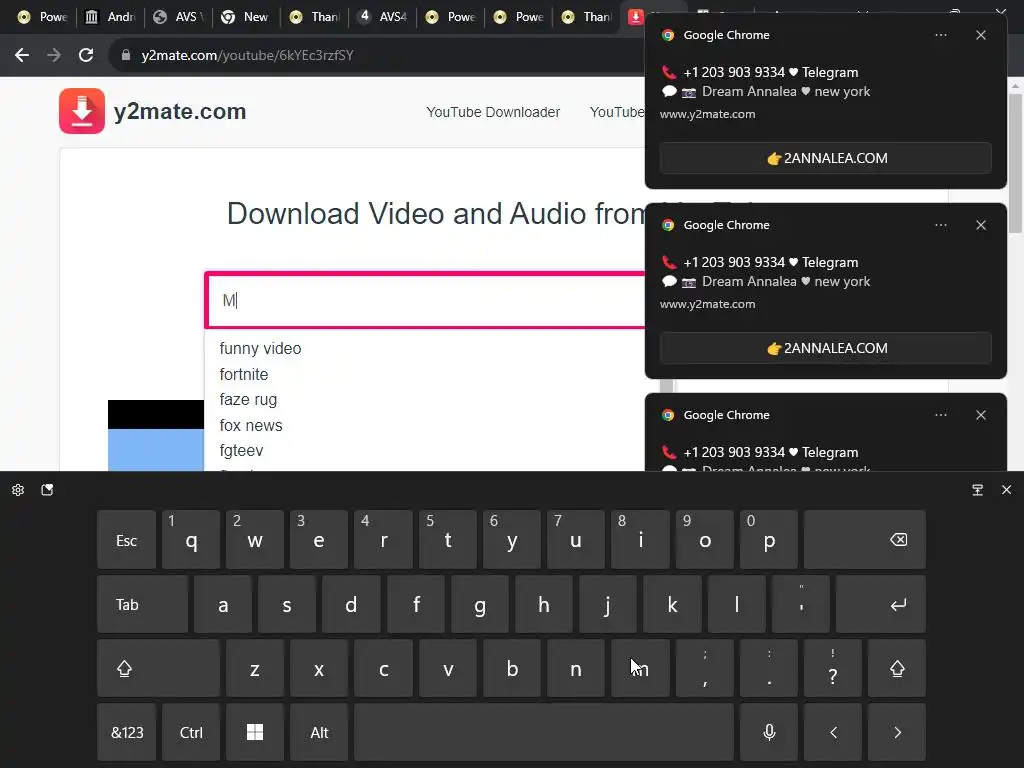The image size is (1024, 768).
Task: Click the video thumbnail preview
Action: tap(155, 435)
